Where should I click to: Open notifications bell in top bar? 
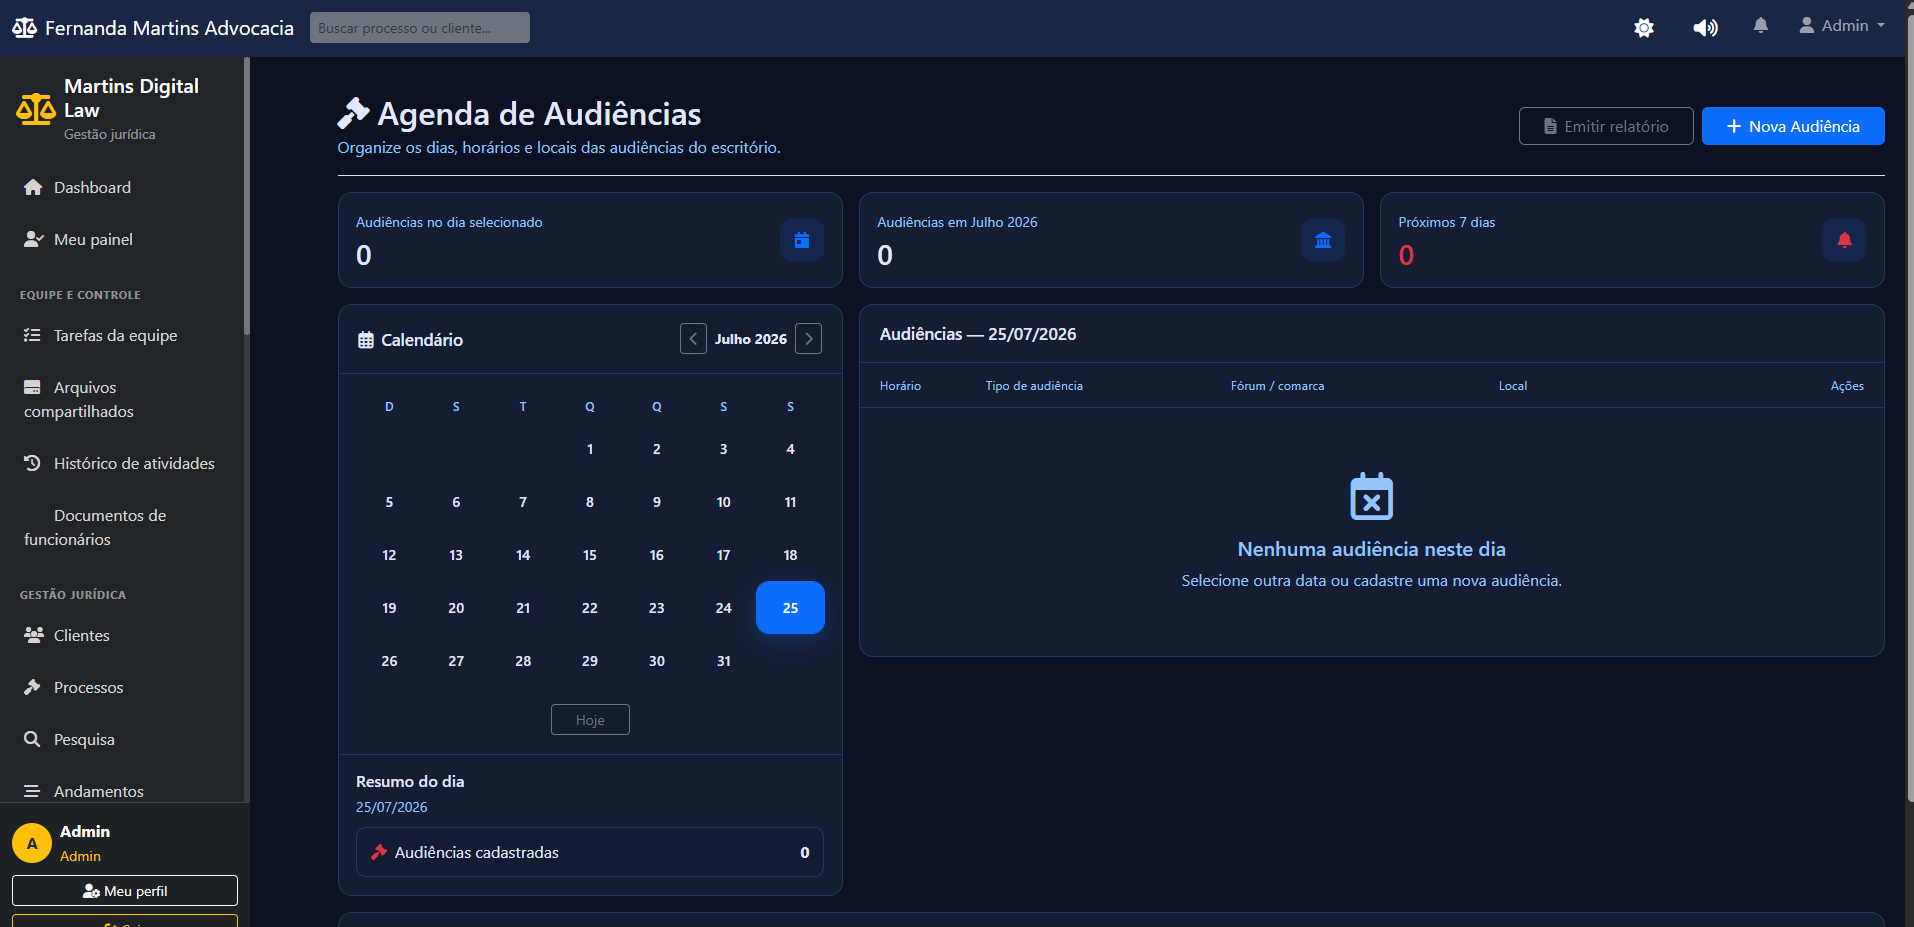(x=1761, y=26)
